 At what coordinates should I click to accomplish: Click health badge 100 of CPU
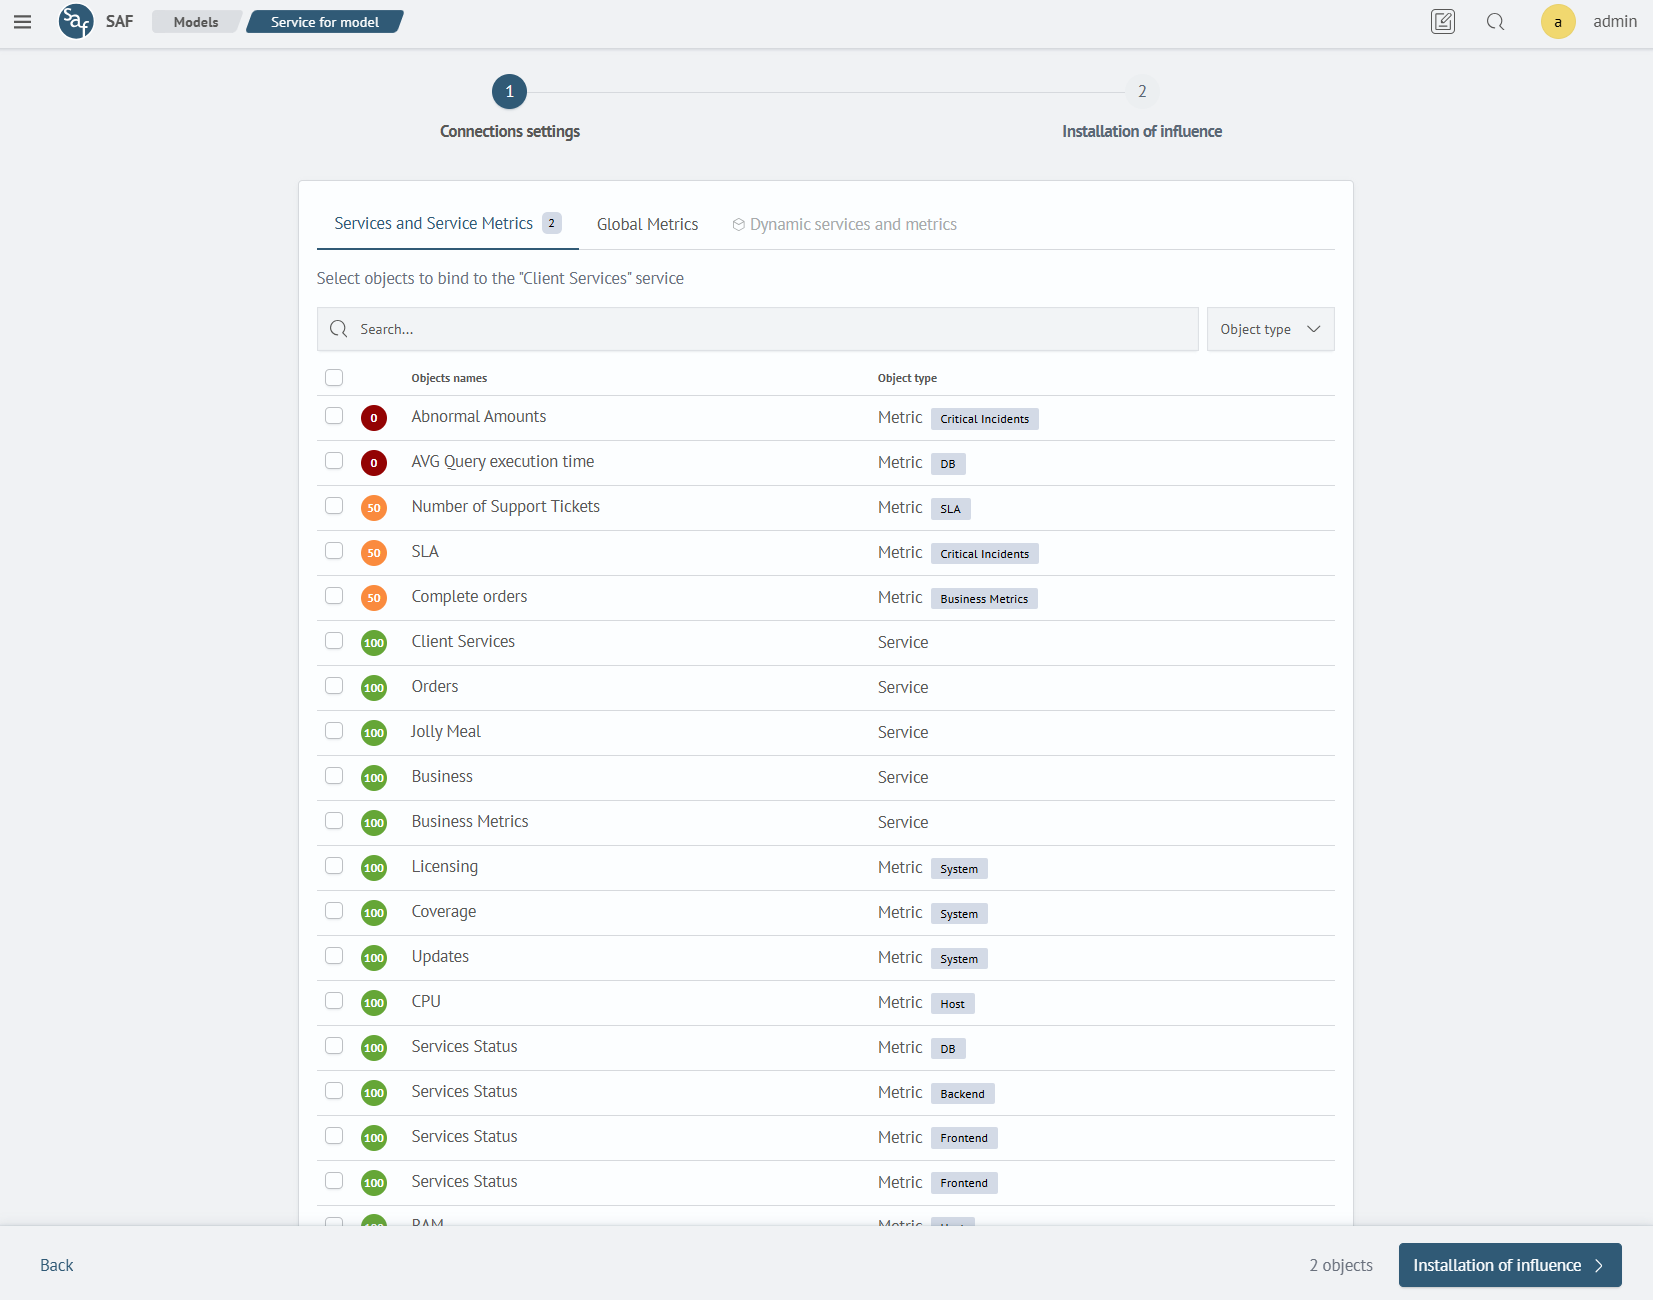(x=374, y=1003)
